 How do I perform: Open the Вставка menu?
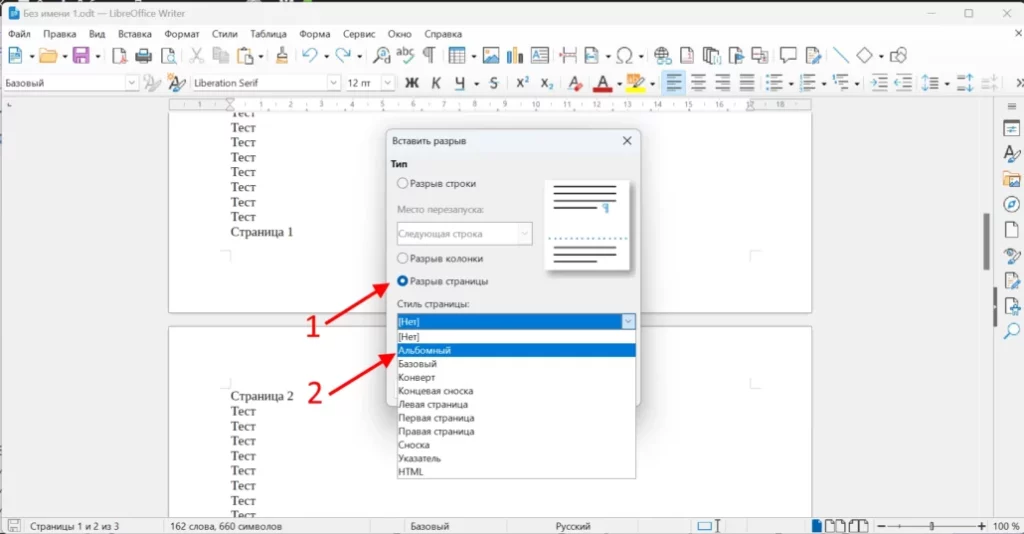tap(135, 34)
